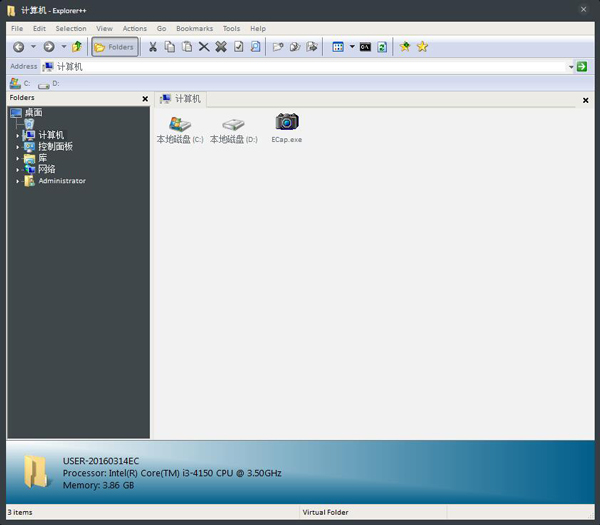Click the 3 items status text

click(20, 512)
